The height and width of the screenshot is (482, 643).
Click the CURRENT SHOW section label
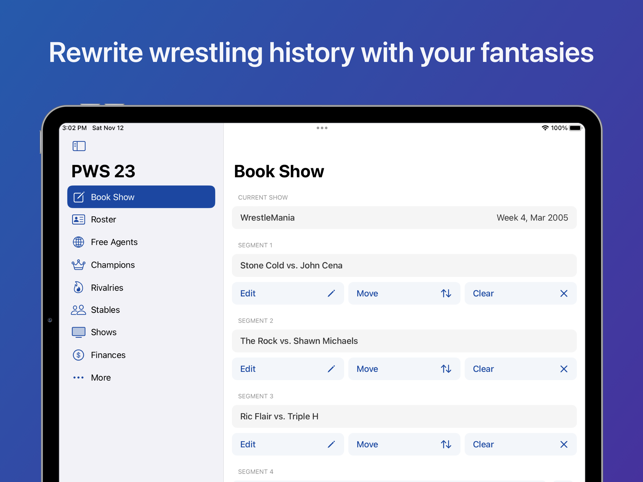(x=263, y=198)
